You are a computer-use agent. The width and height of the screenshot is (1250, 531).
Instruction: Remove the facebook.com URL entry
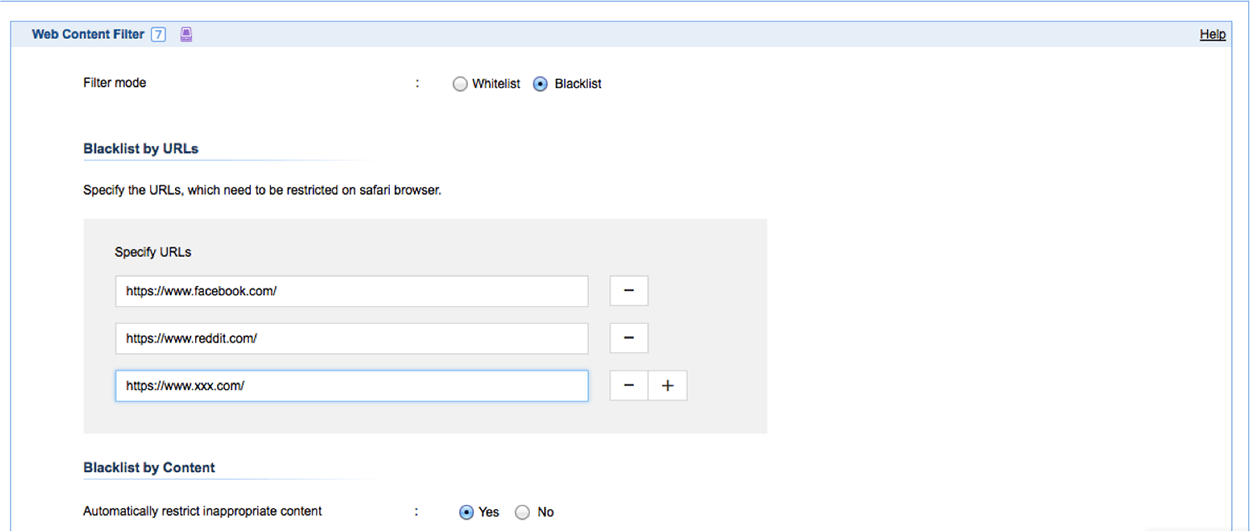click(x=629, y=291)
